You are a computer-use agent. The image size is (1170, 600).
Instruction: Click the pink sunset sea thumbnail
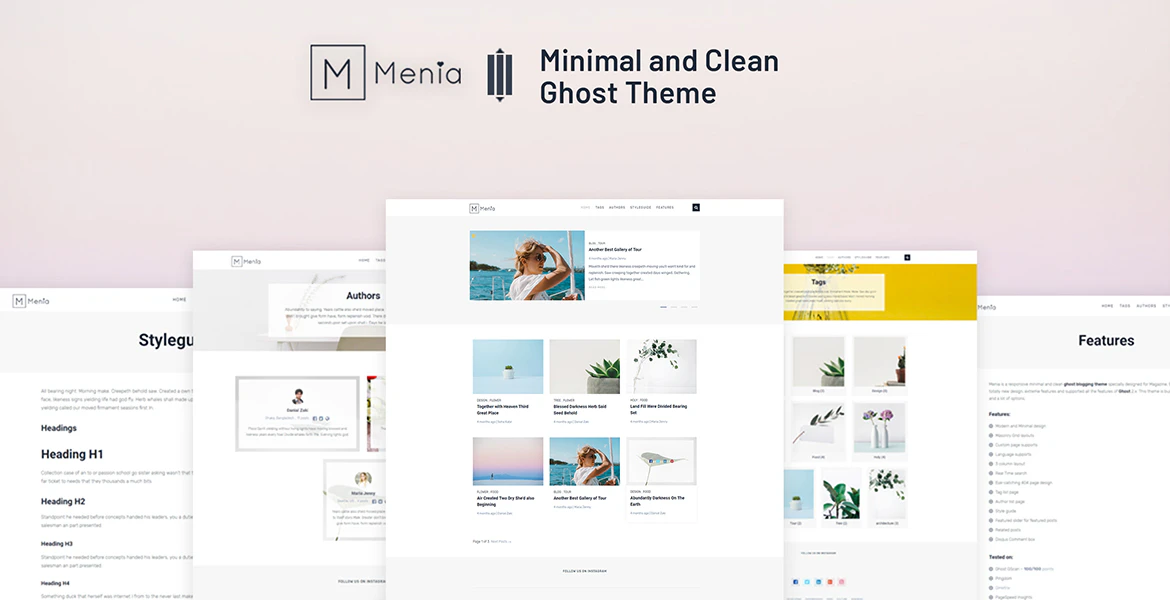(508, 461)
